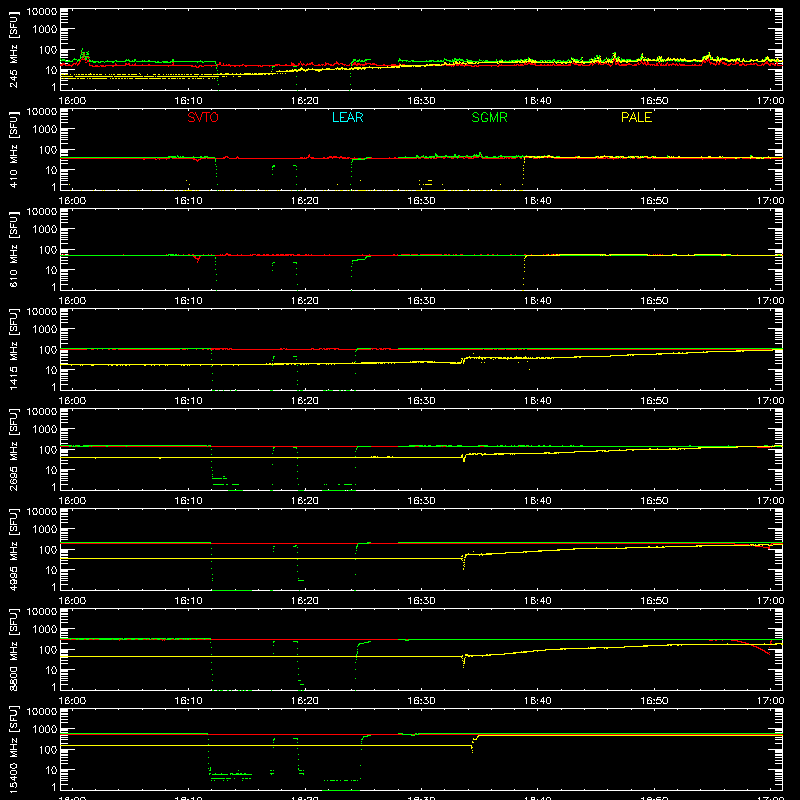Select the 4995 MHz [SFU] axis label
The height and width of the screenshot is (800, 800).
(13, 550)
